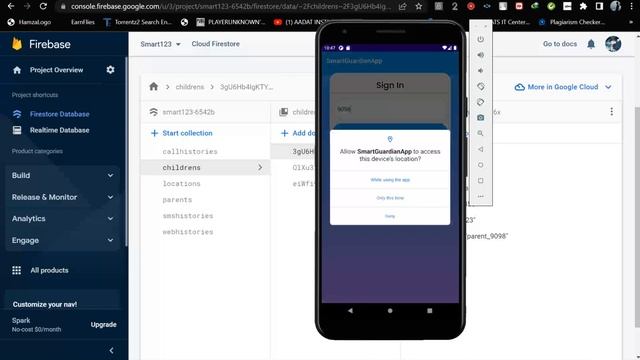This screenshot has width=640, height=360.
Task: Click the browser back arrow
Action: (11, 6)
